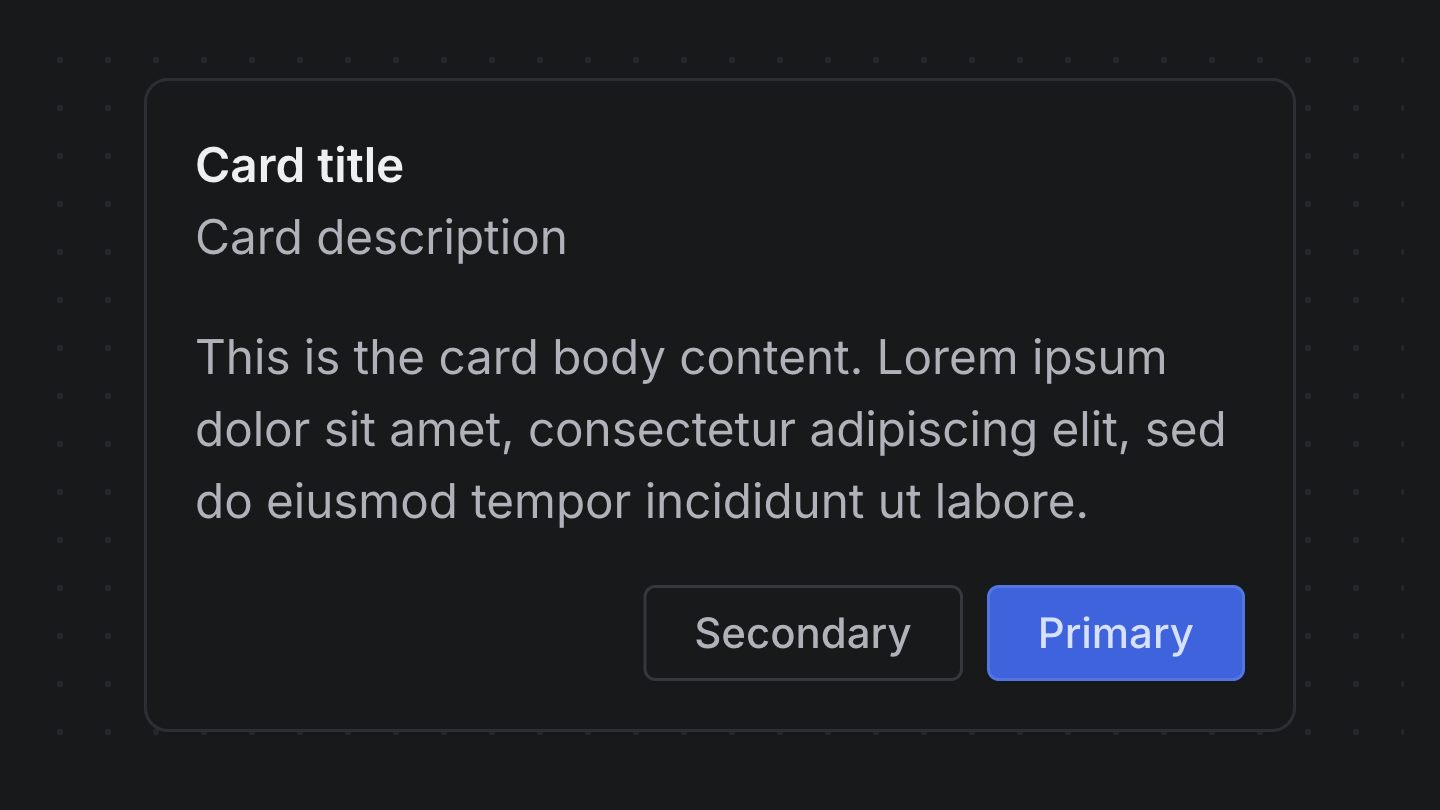The width and height of the screenshot is (1440, 810).
Task: Click the Primary button
Action: click(x=1115, y=633)
